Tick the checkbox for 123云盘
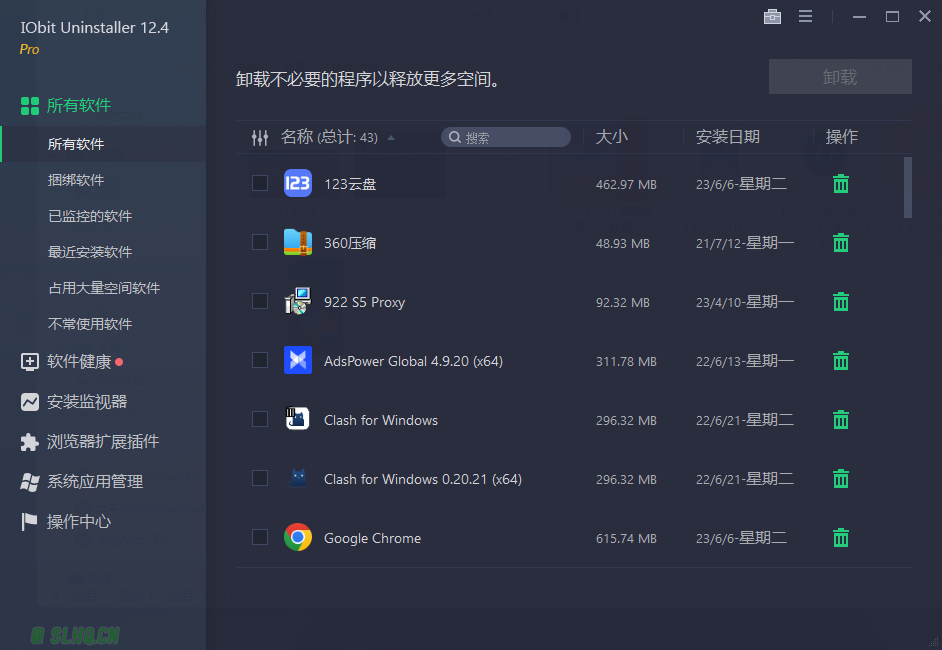This screenshot has height=650, width=942. click(260, 183)
